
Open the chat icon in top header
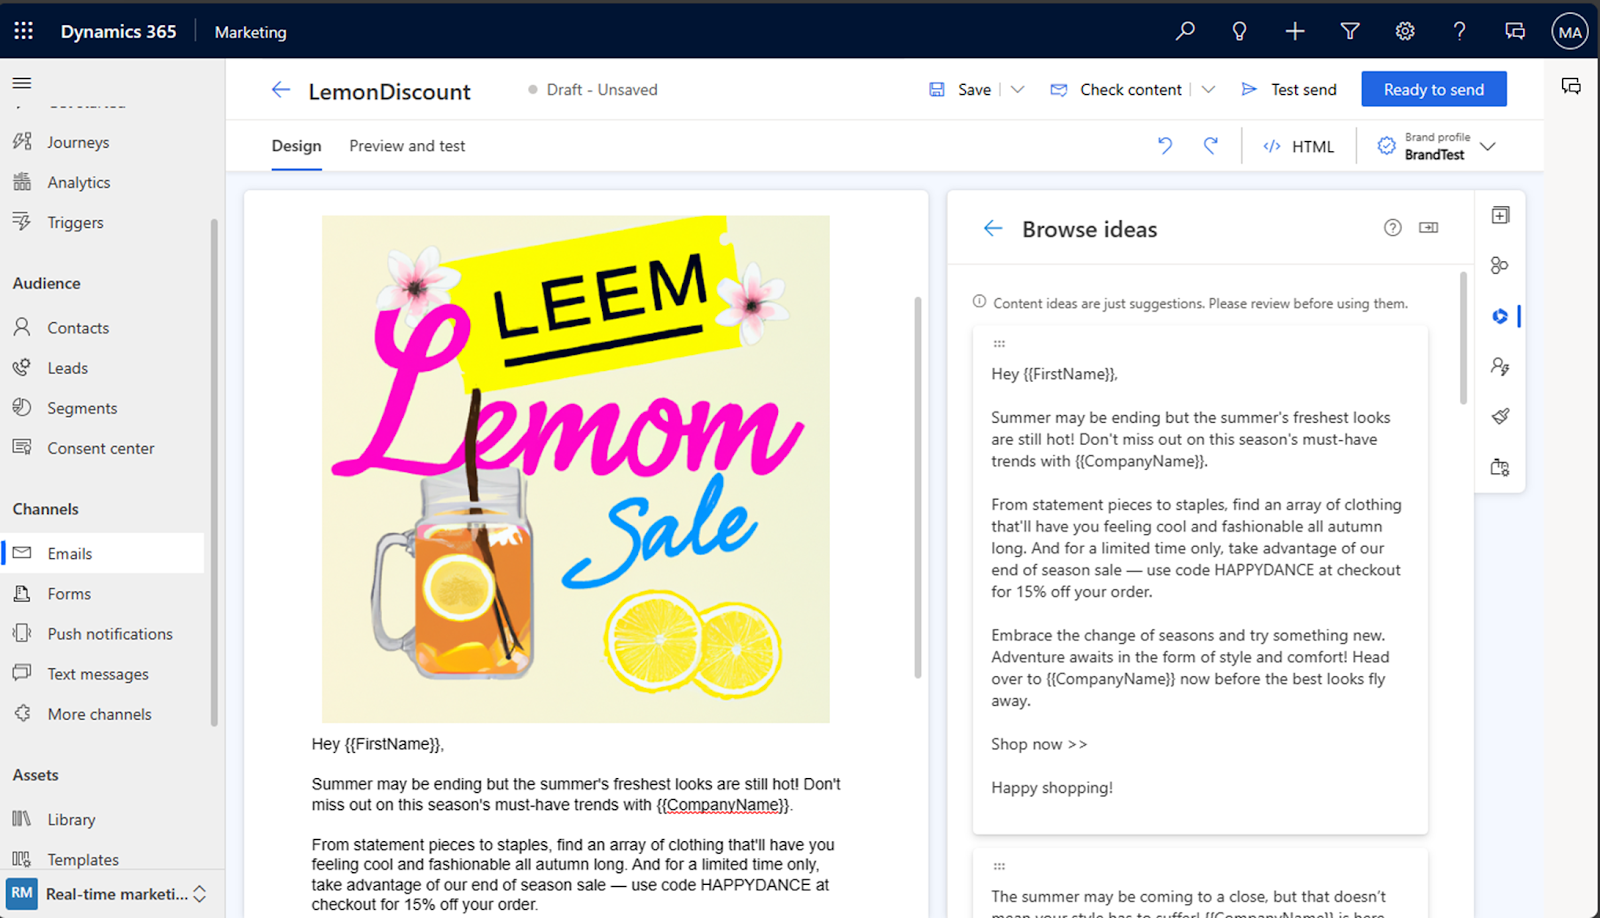pos(1515,31)
